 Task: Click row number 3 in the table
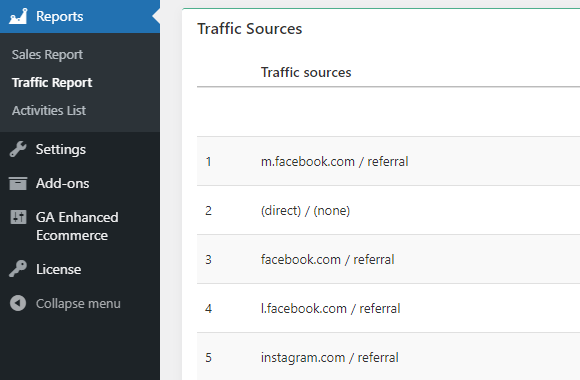(x=209, y=259)
